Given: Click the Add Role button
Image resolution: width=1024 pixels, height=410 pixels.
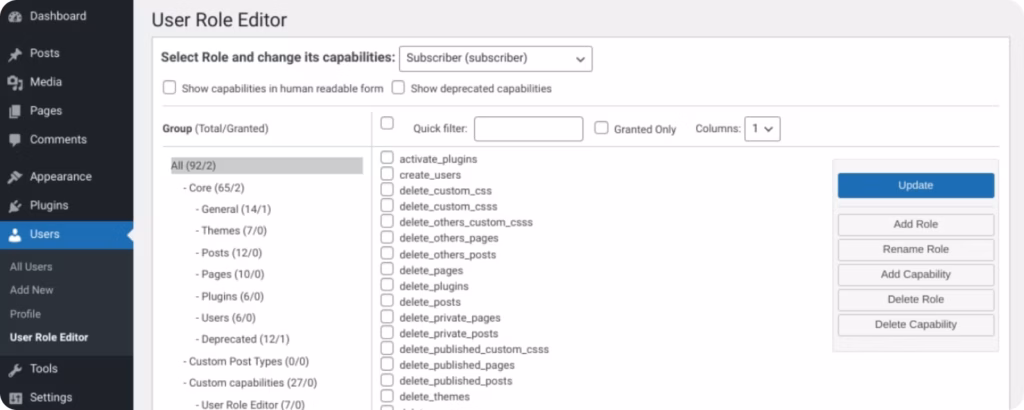Looking at the screenshot, I should pos(916,225).
